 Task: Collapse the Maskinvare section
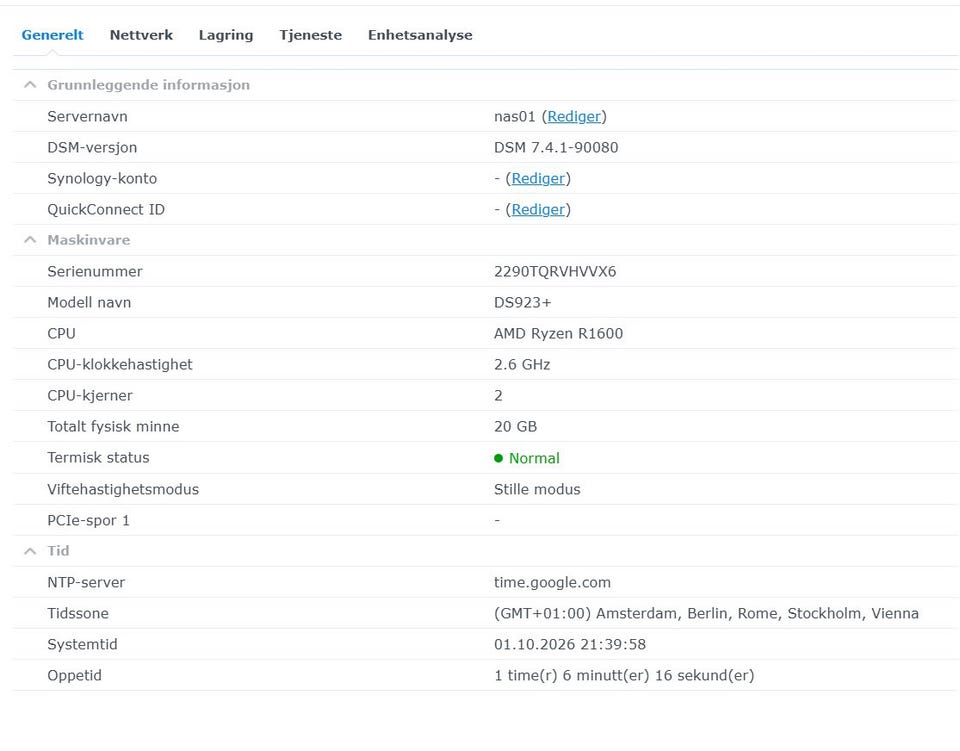tap(30, 240)
